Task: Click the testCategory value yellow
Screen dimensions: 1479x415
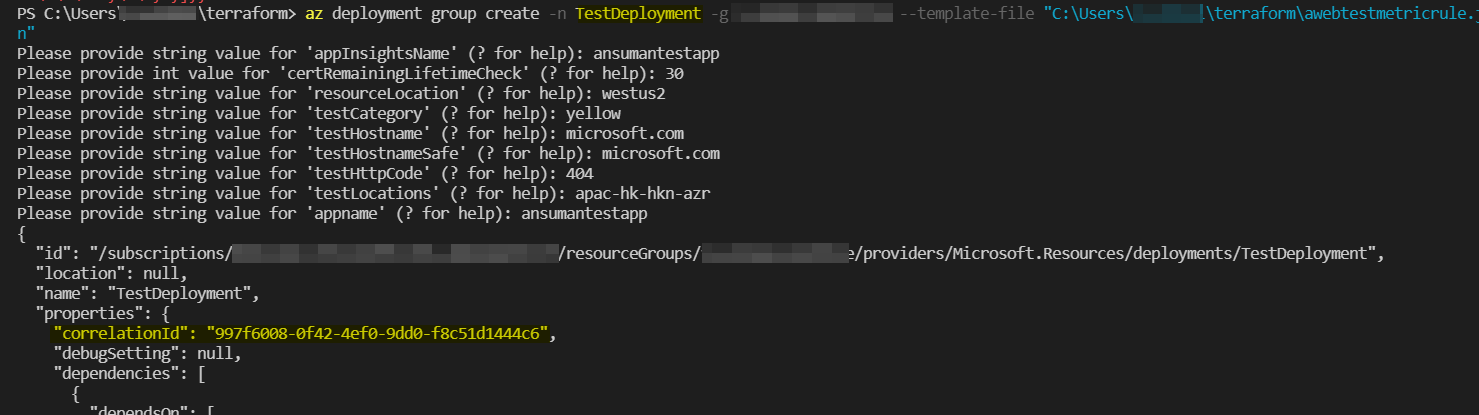Action: (x=594, y=112)
